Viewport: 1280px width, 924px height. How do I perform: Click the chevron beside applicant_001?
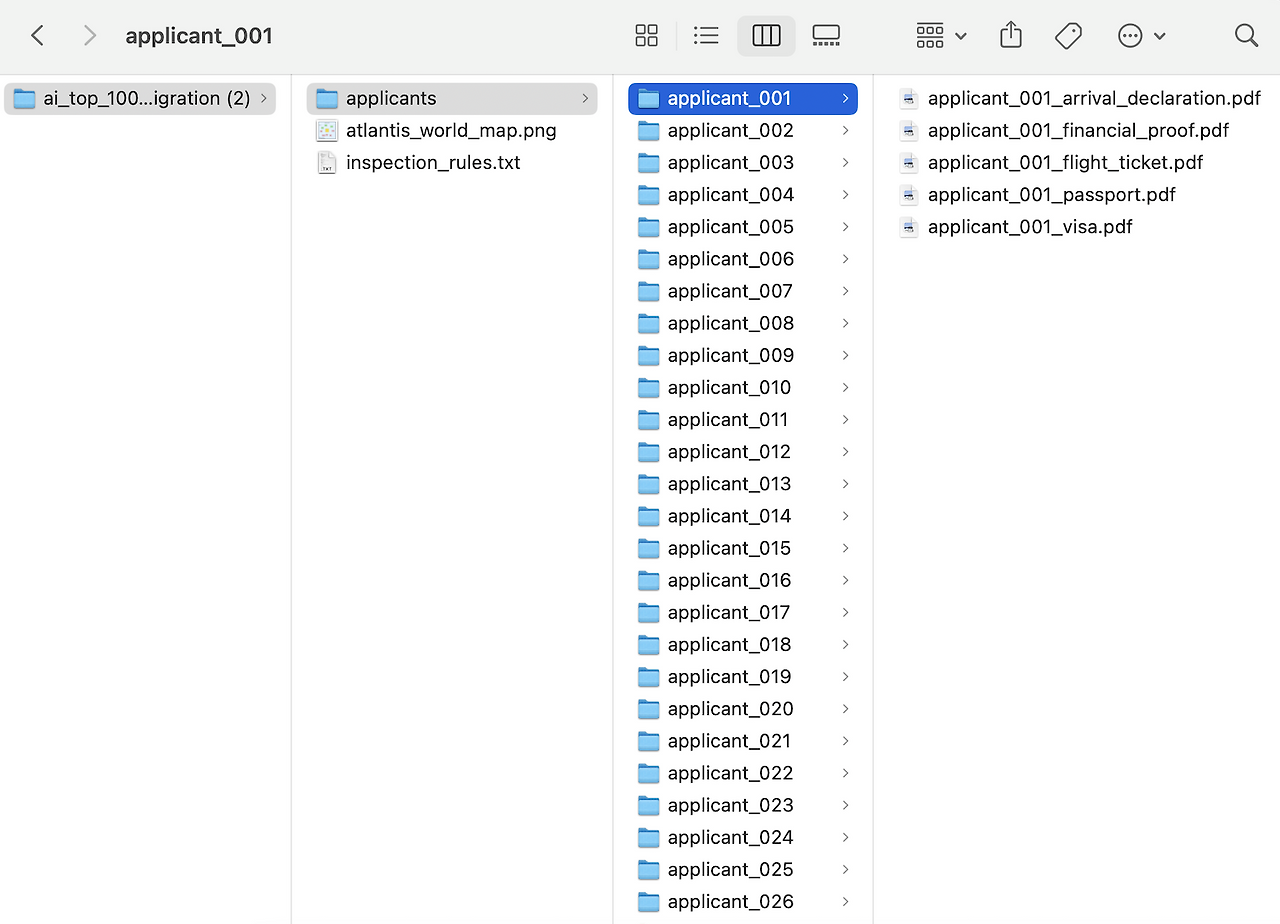click(845, 98)
